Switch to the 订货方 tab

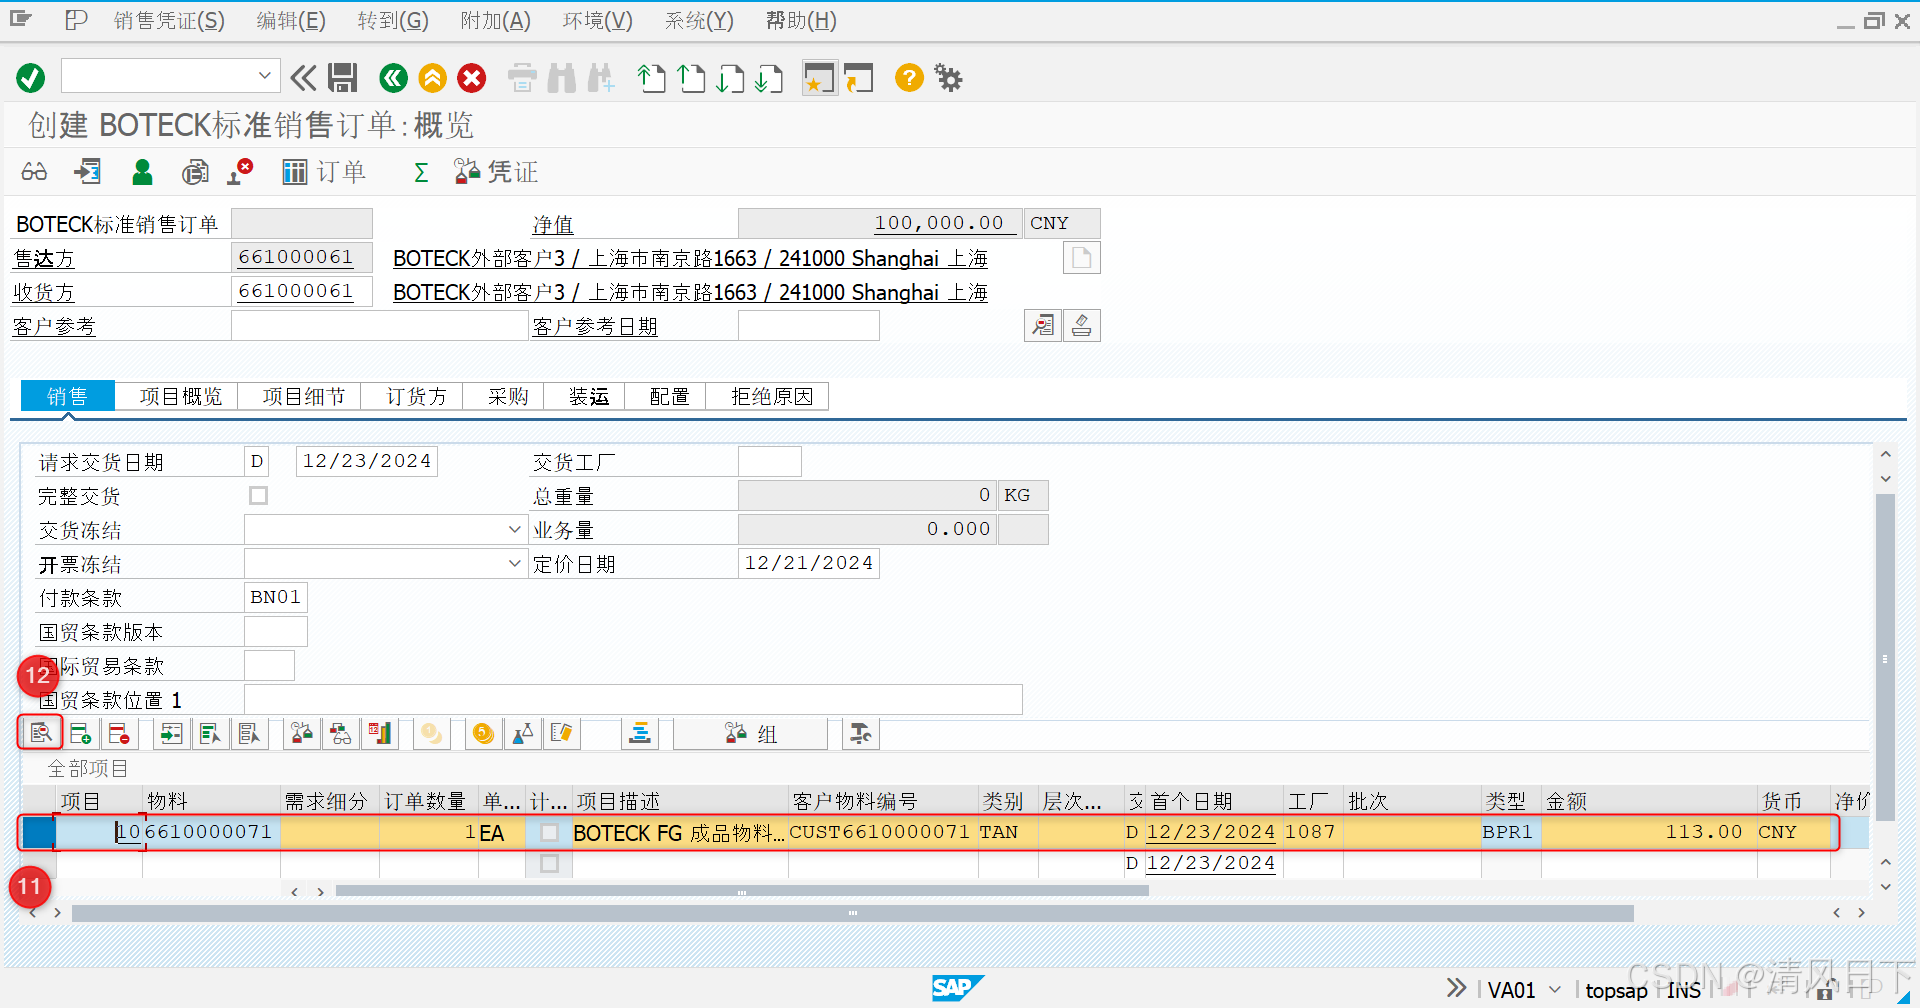click(417, 396)
